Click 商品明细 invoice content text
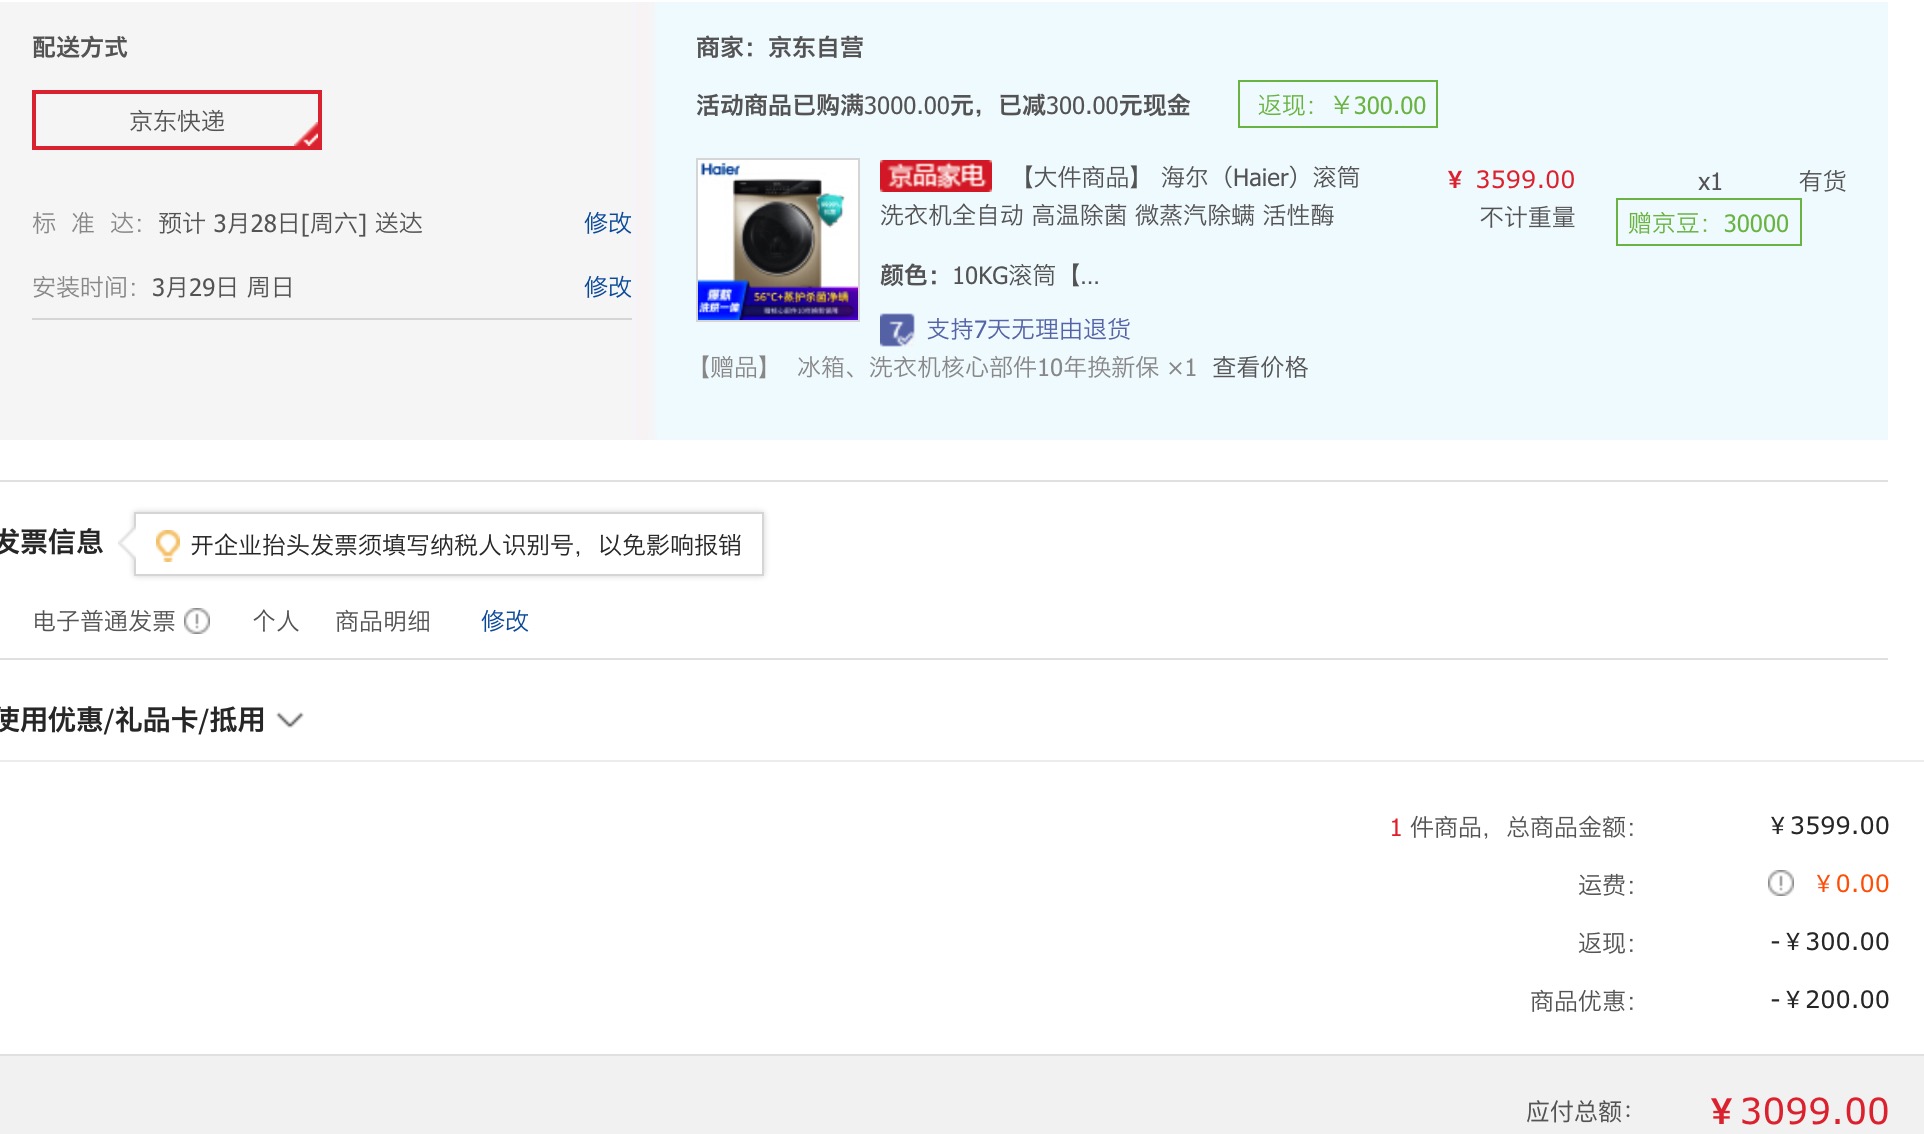Viewport: 1924px width, 1134px height. 382,621
